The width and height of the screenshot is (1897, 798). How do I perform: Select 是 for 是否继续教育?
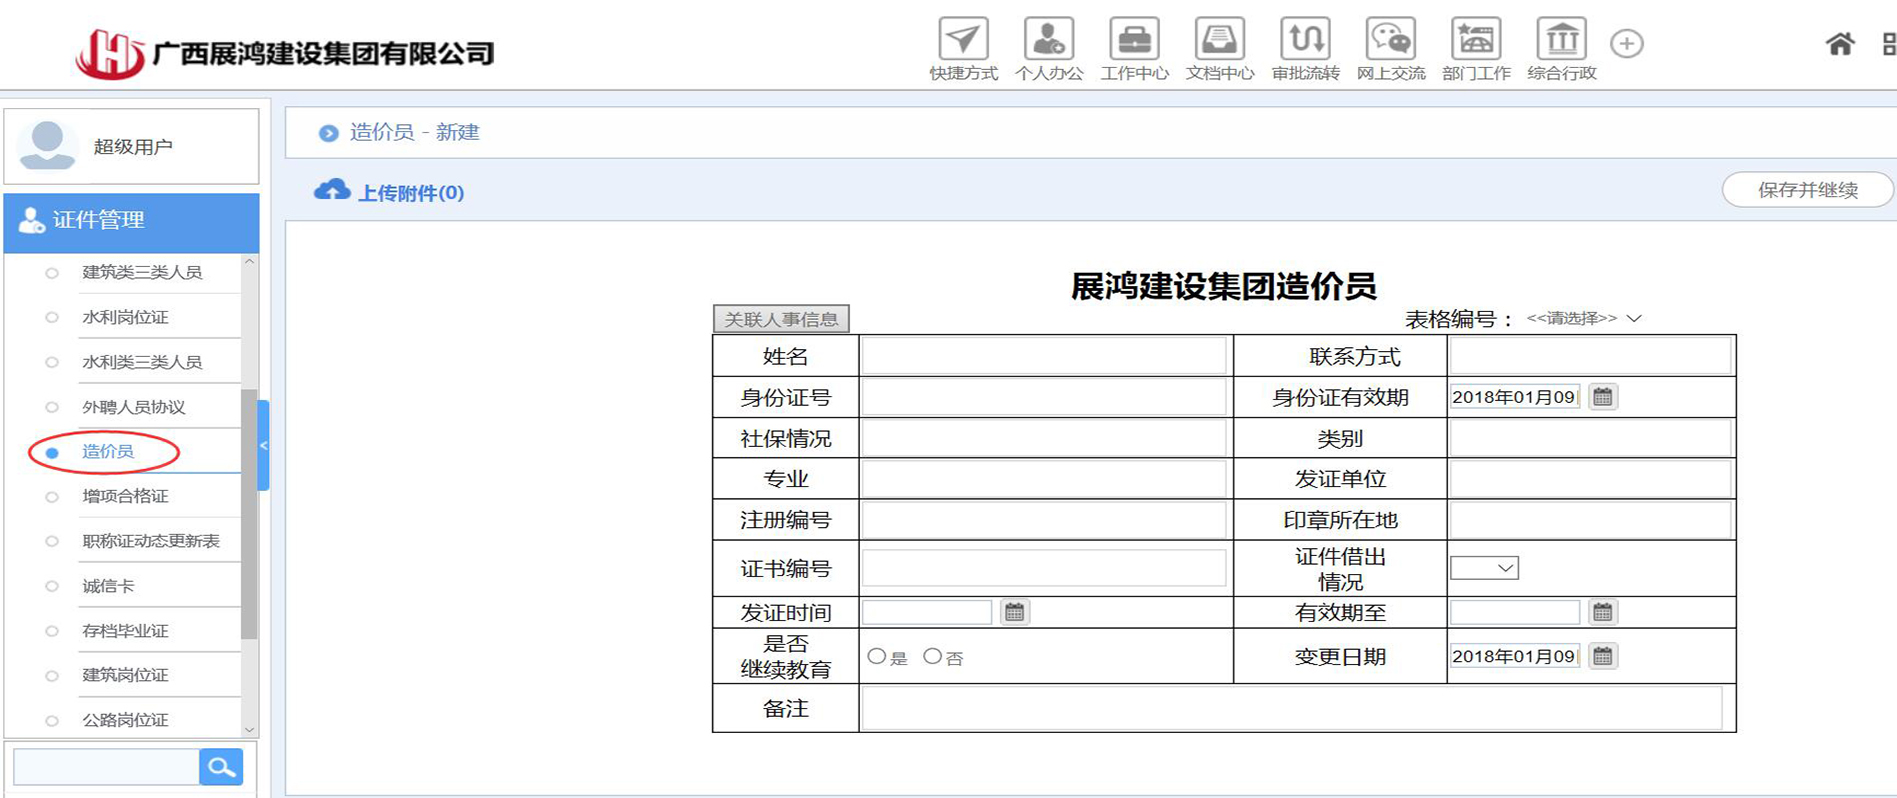pos(877,656)
